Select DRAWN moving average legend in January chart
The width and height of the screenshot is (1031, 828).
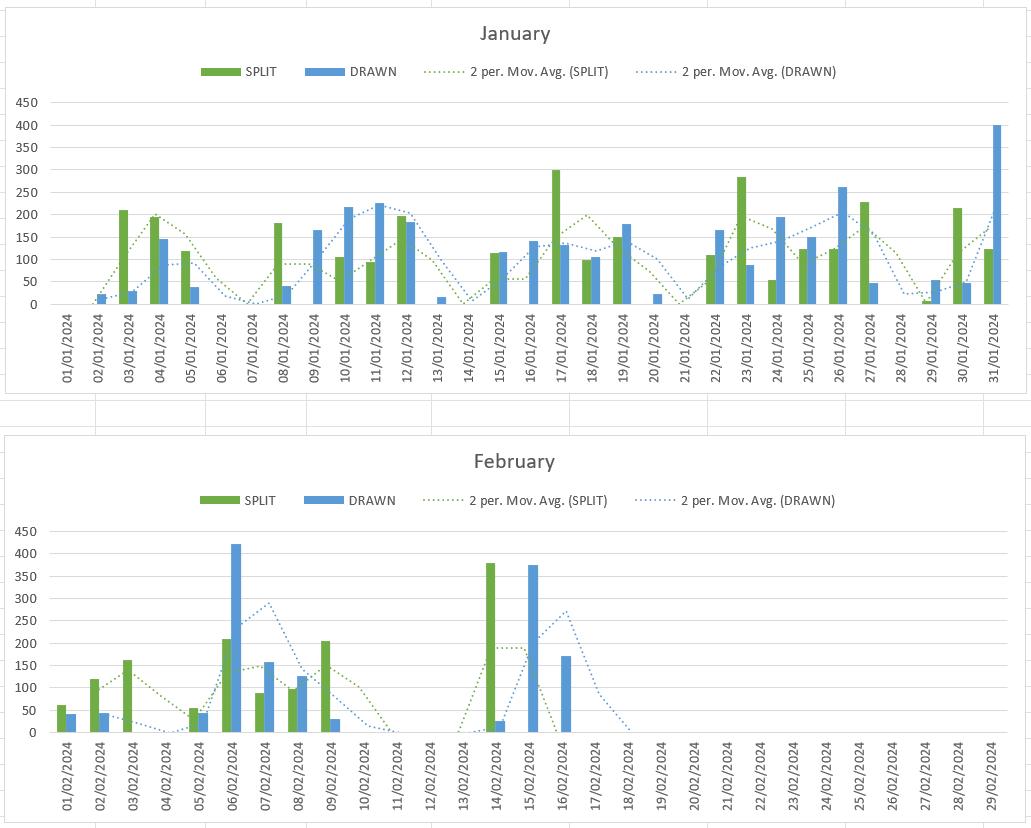click(736, 72)
